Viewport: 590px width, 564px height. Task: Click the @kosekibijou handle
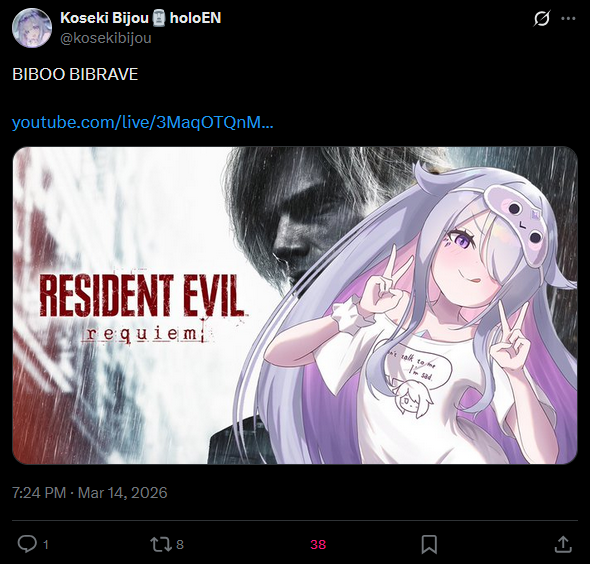pos(106,38)
